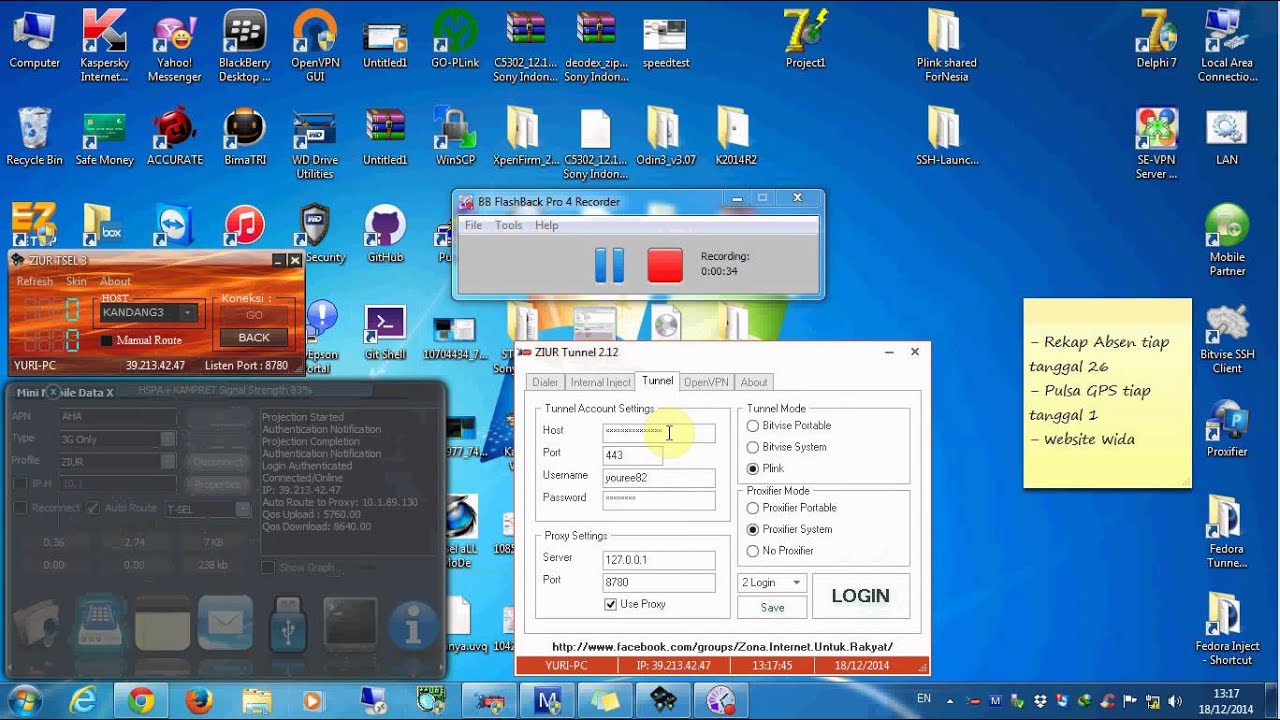Click the tunnel Port field showing 443

click(632, 454)
